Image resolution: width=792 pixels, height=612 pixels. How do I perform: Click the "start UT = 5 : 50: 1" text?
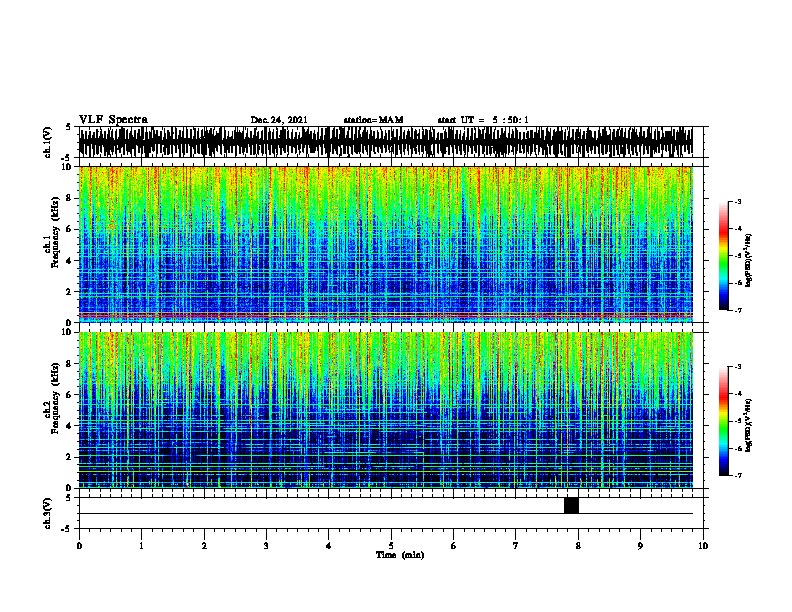coord(483,120)
